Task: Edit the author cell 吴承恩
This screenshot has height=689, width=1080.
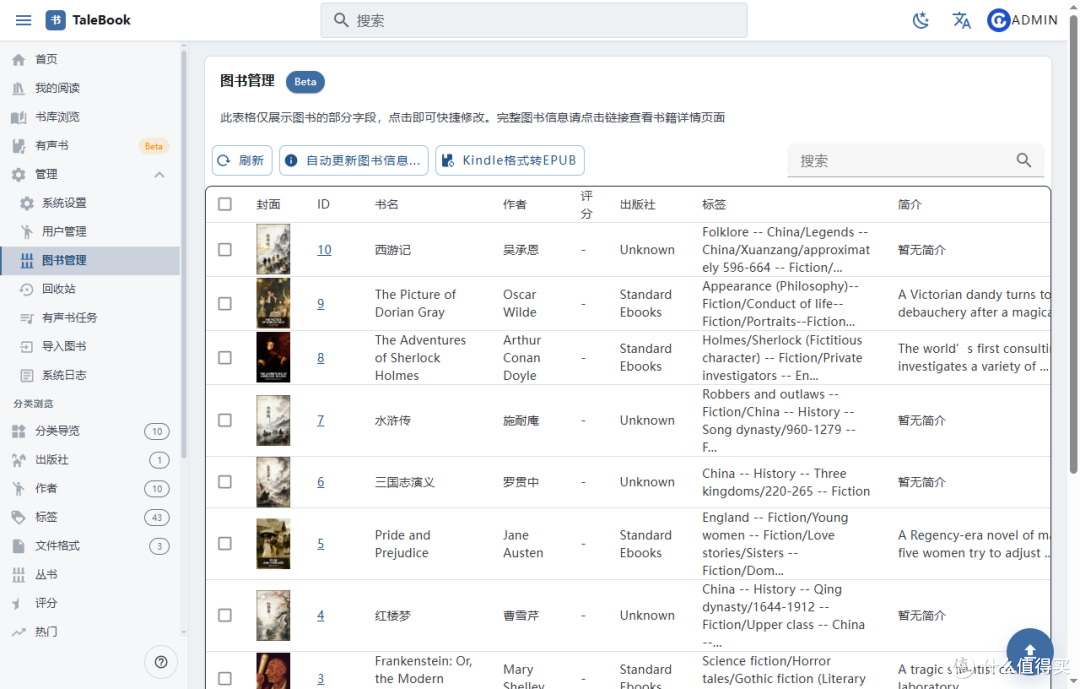Action: (x=521, y=249)
